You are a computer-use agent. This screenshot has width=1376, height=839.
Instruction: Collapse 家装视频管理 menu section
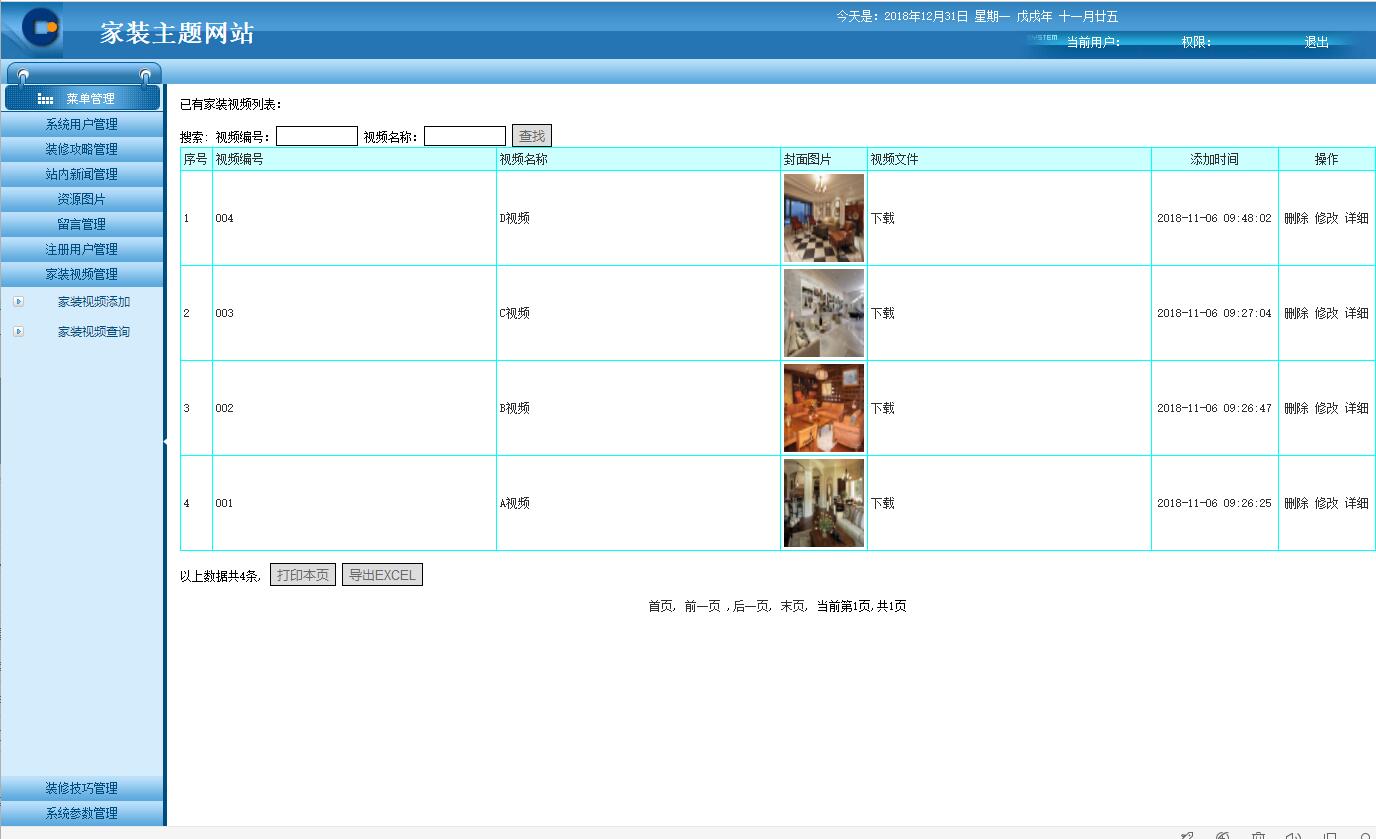(81, 274)
